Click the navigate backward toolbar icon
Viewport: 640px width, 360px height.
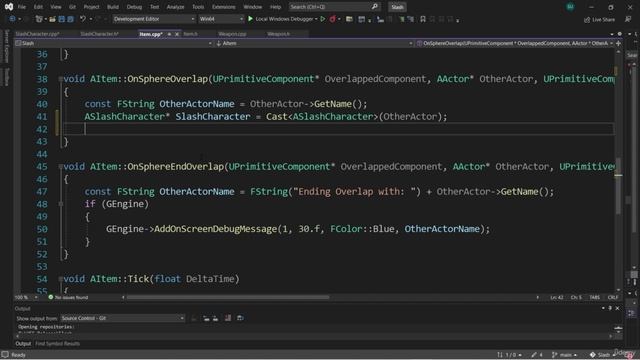pyautogui.click(x=12, y=19)
